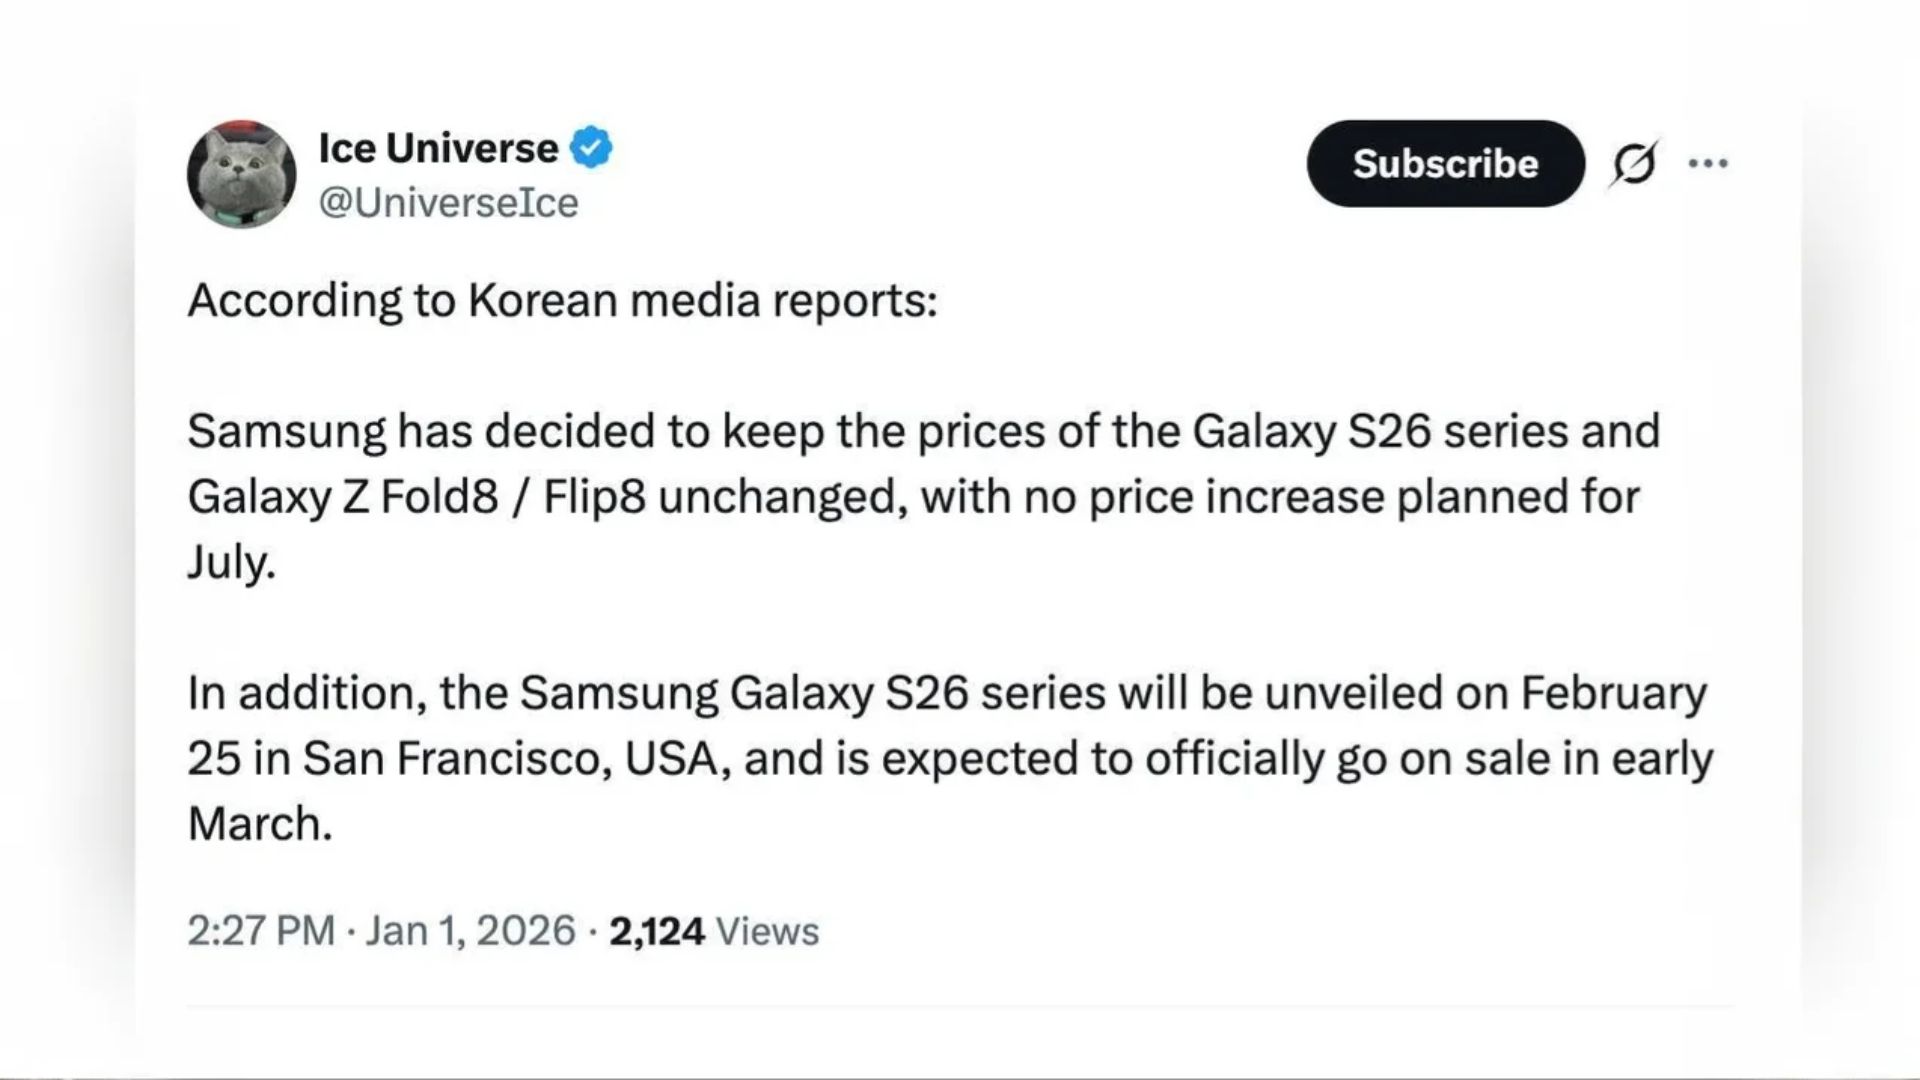This screenshot has width=1920, height=1080.
Task: Open Ice Universe's cat profile picture
Action: (x=241, y=174)
